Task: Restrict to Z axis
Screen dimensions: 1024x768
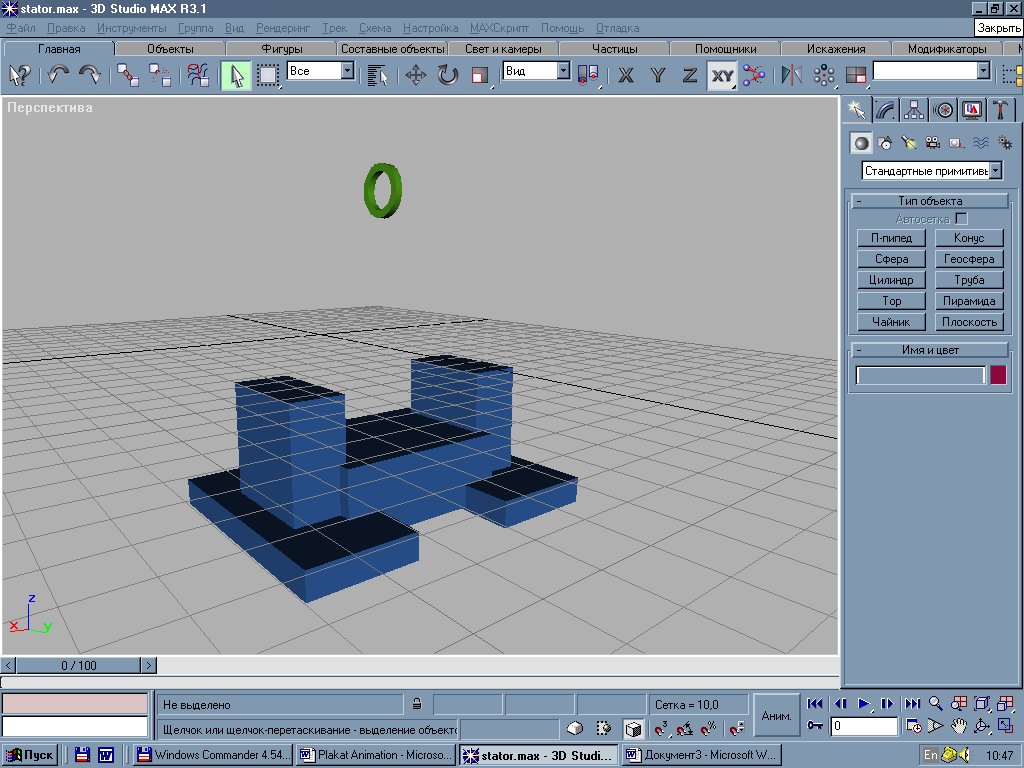Action: (690, 75)
